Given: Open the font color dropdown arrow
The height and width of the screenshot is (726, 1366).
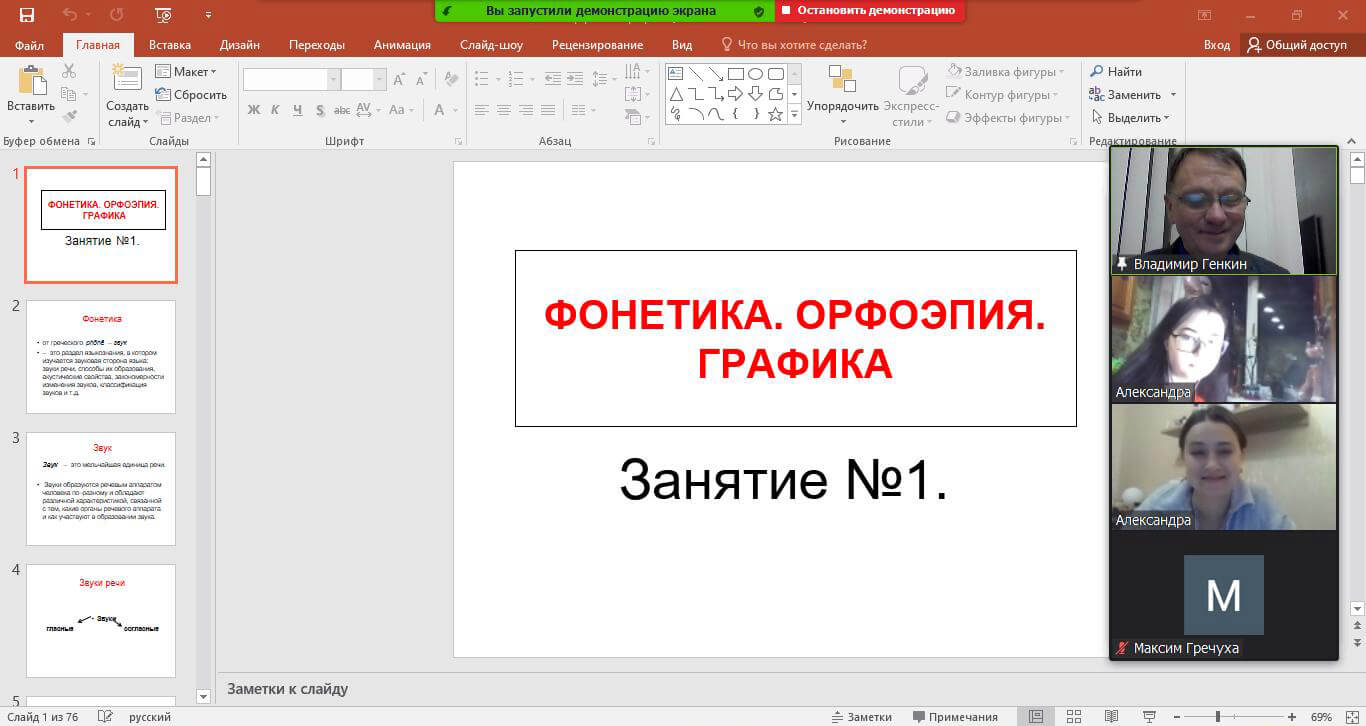Looking at the screenshot, I should point(454,110).
